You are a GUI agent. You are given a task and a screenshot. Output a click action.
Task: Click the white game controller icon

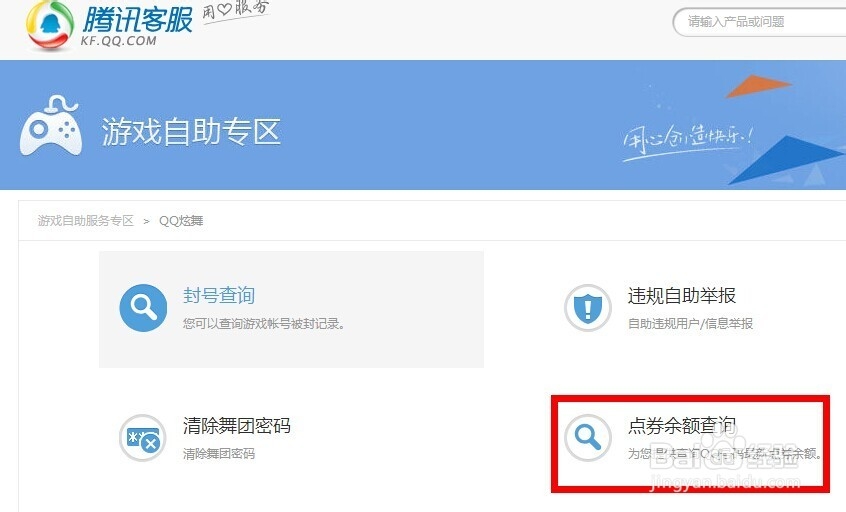[x=51, y=126]
